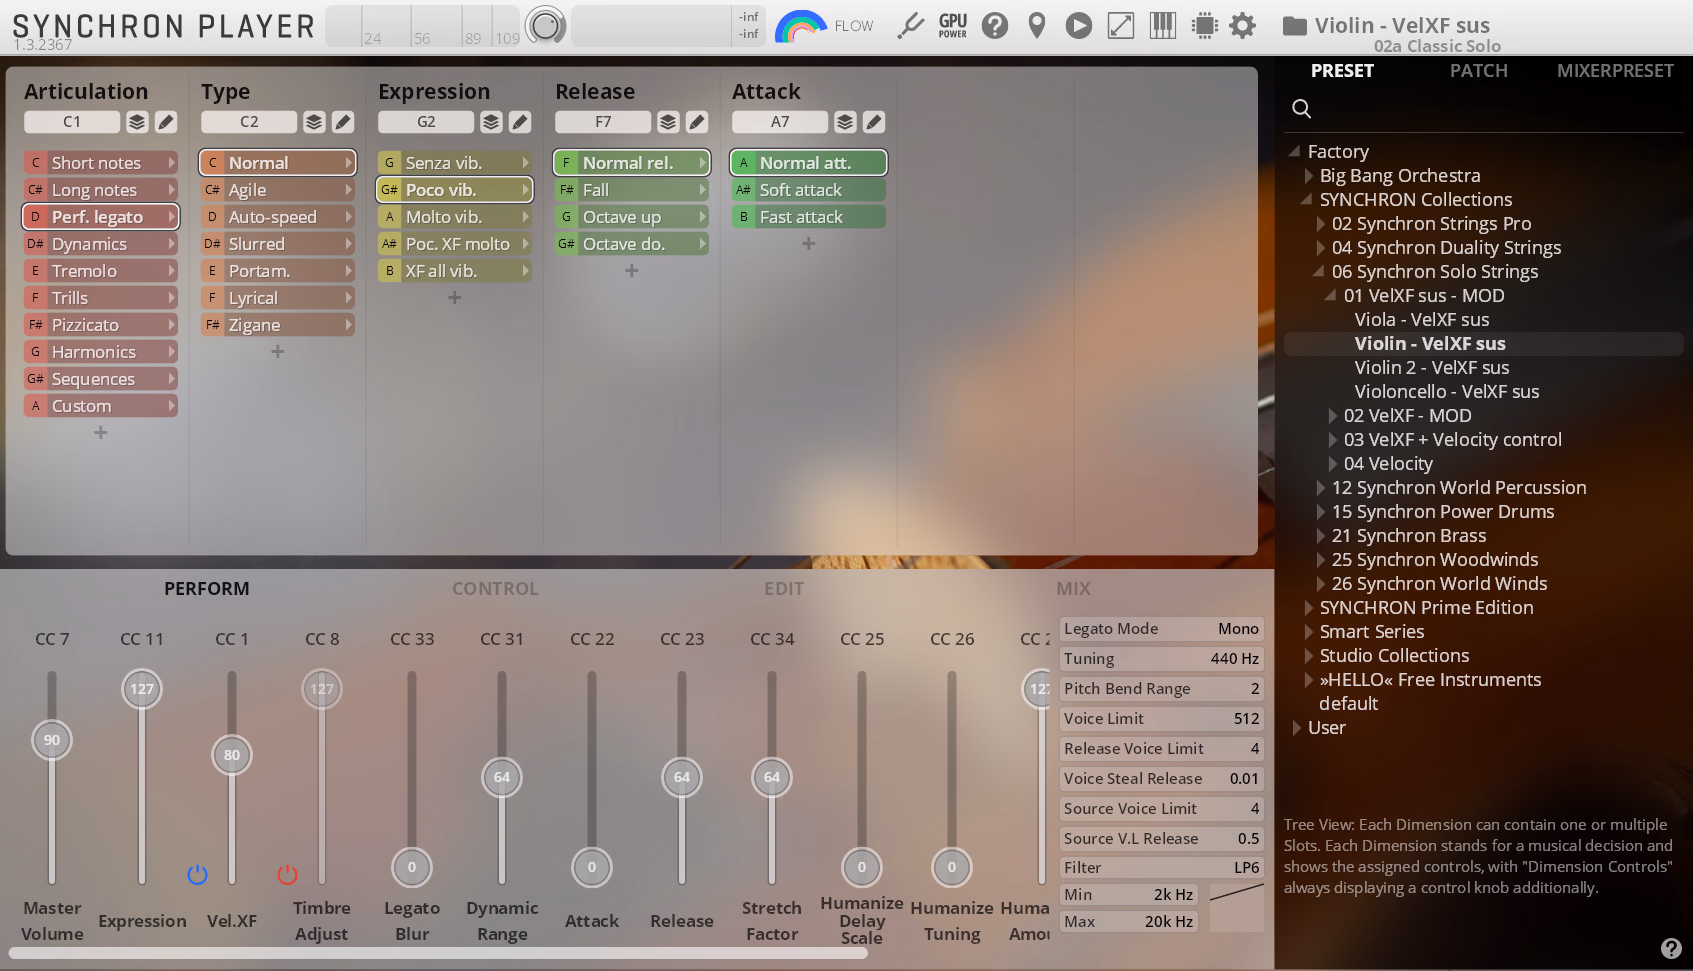Add a new Articulation slot with plus
1693x971 pixels.
(100, 433)
